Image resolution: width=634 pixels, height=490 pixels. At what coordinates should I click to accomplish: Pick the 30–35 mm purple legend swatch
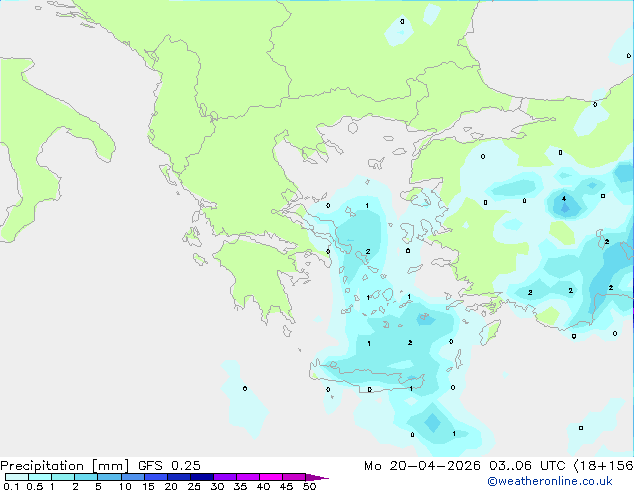pyautogui.click(x=225, y=477)
